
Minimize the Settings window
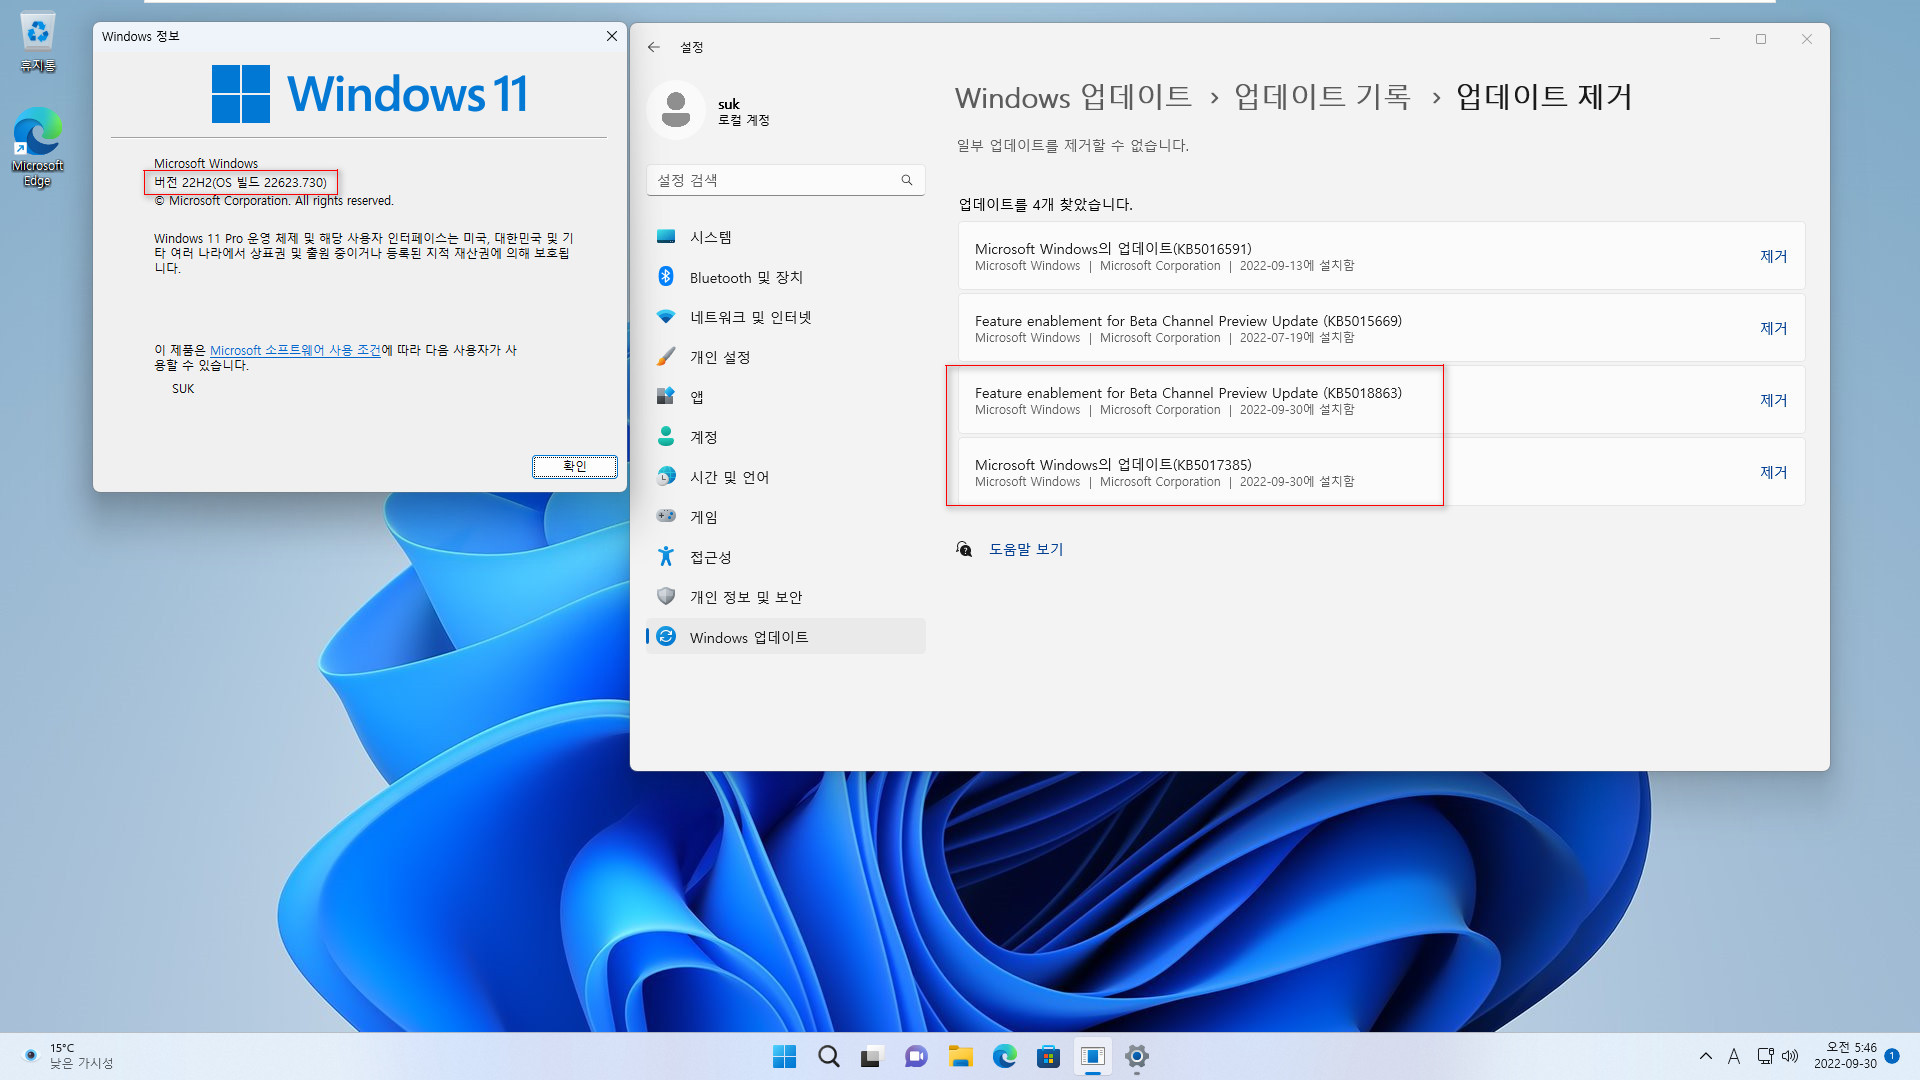click(1715, 39)
